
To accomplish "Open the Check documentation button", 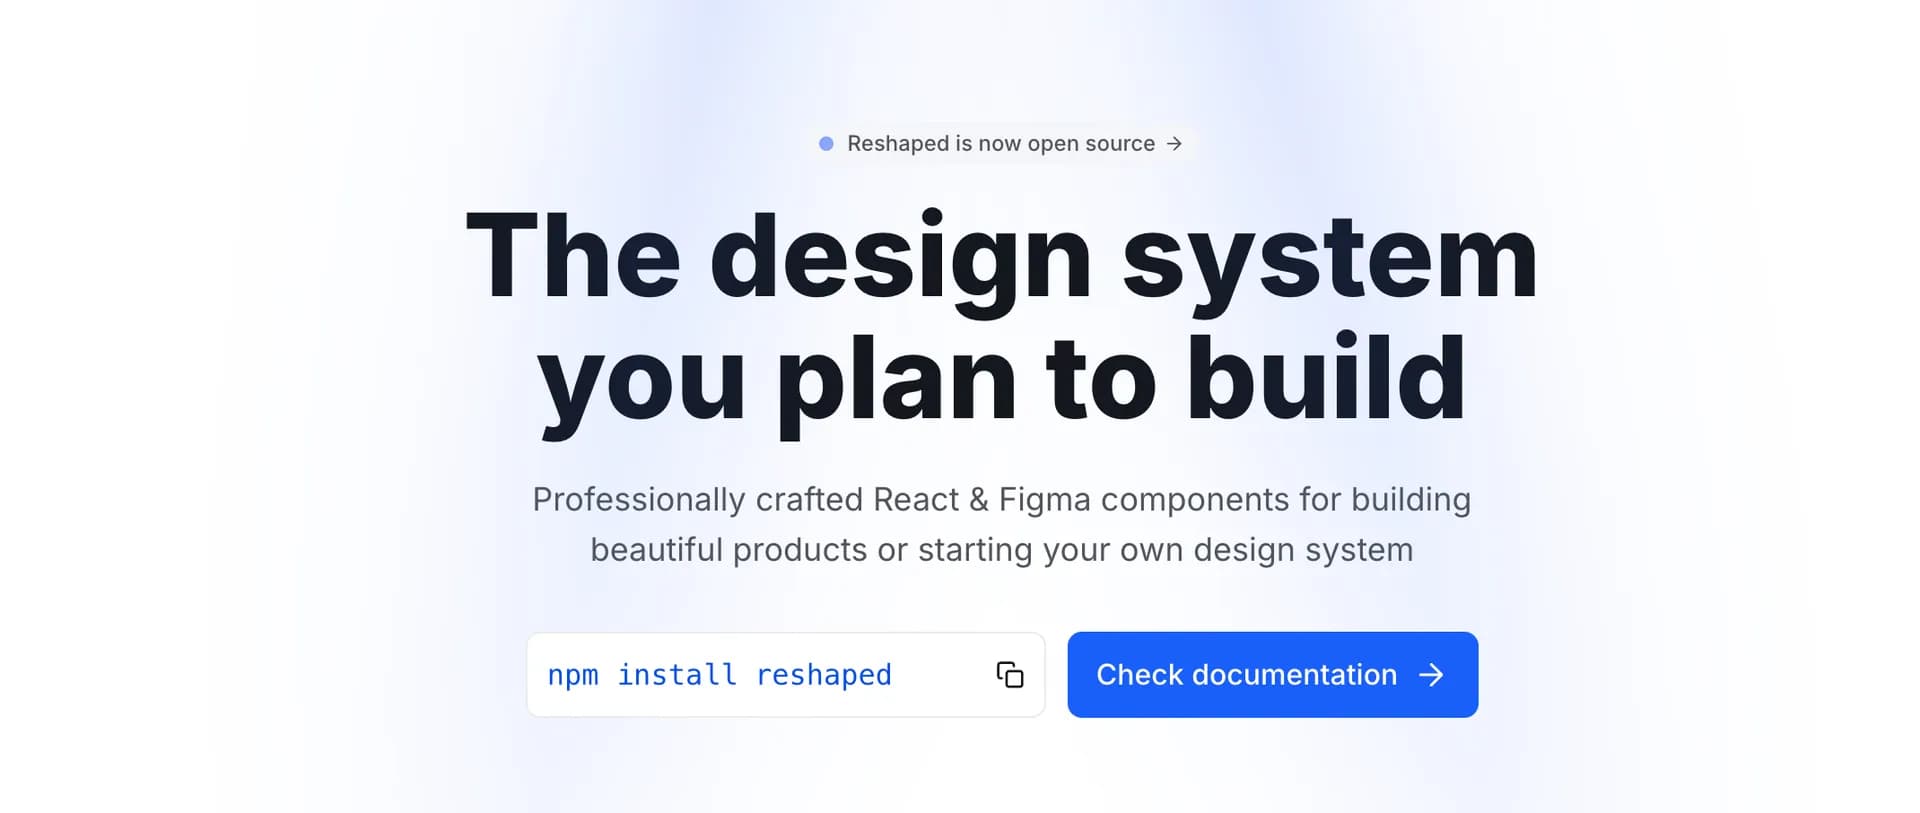I will click(x=1272, y=674).
